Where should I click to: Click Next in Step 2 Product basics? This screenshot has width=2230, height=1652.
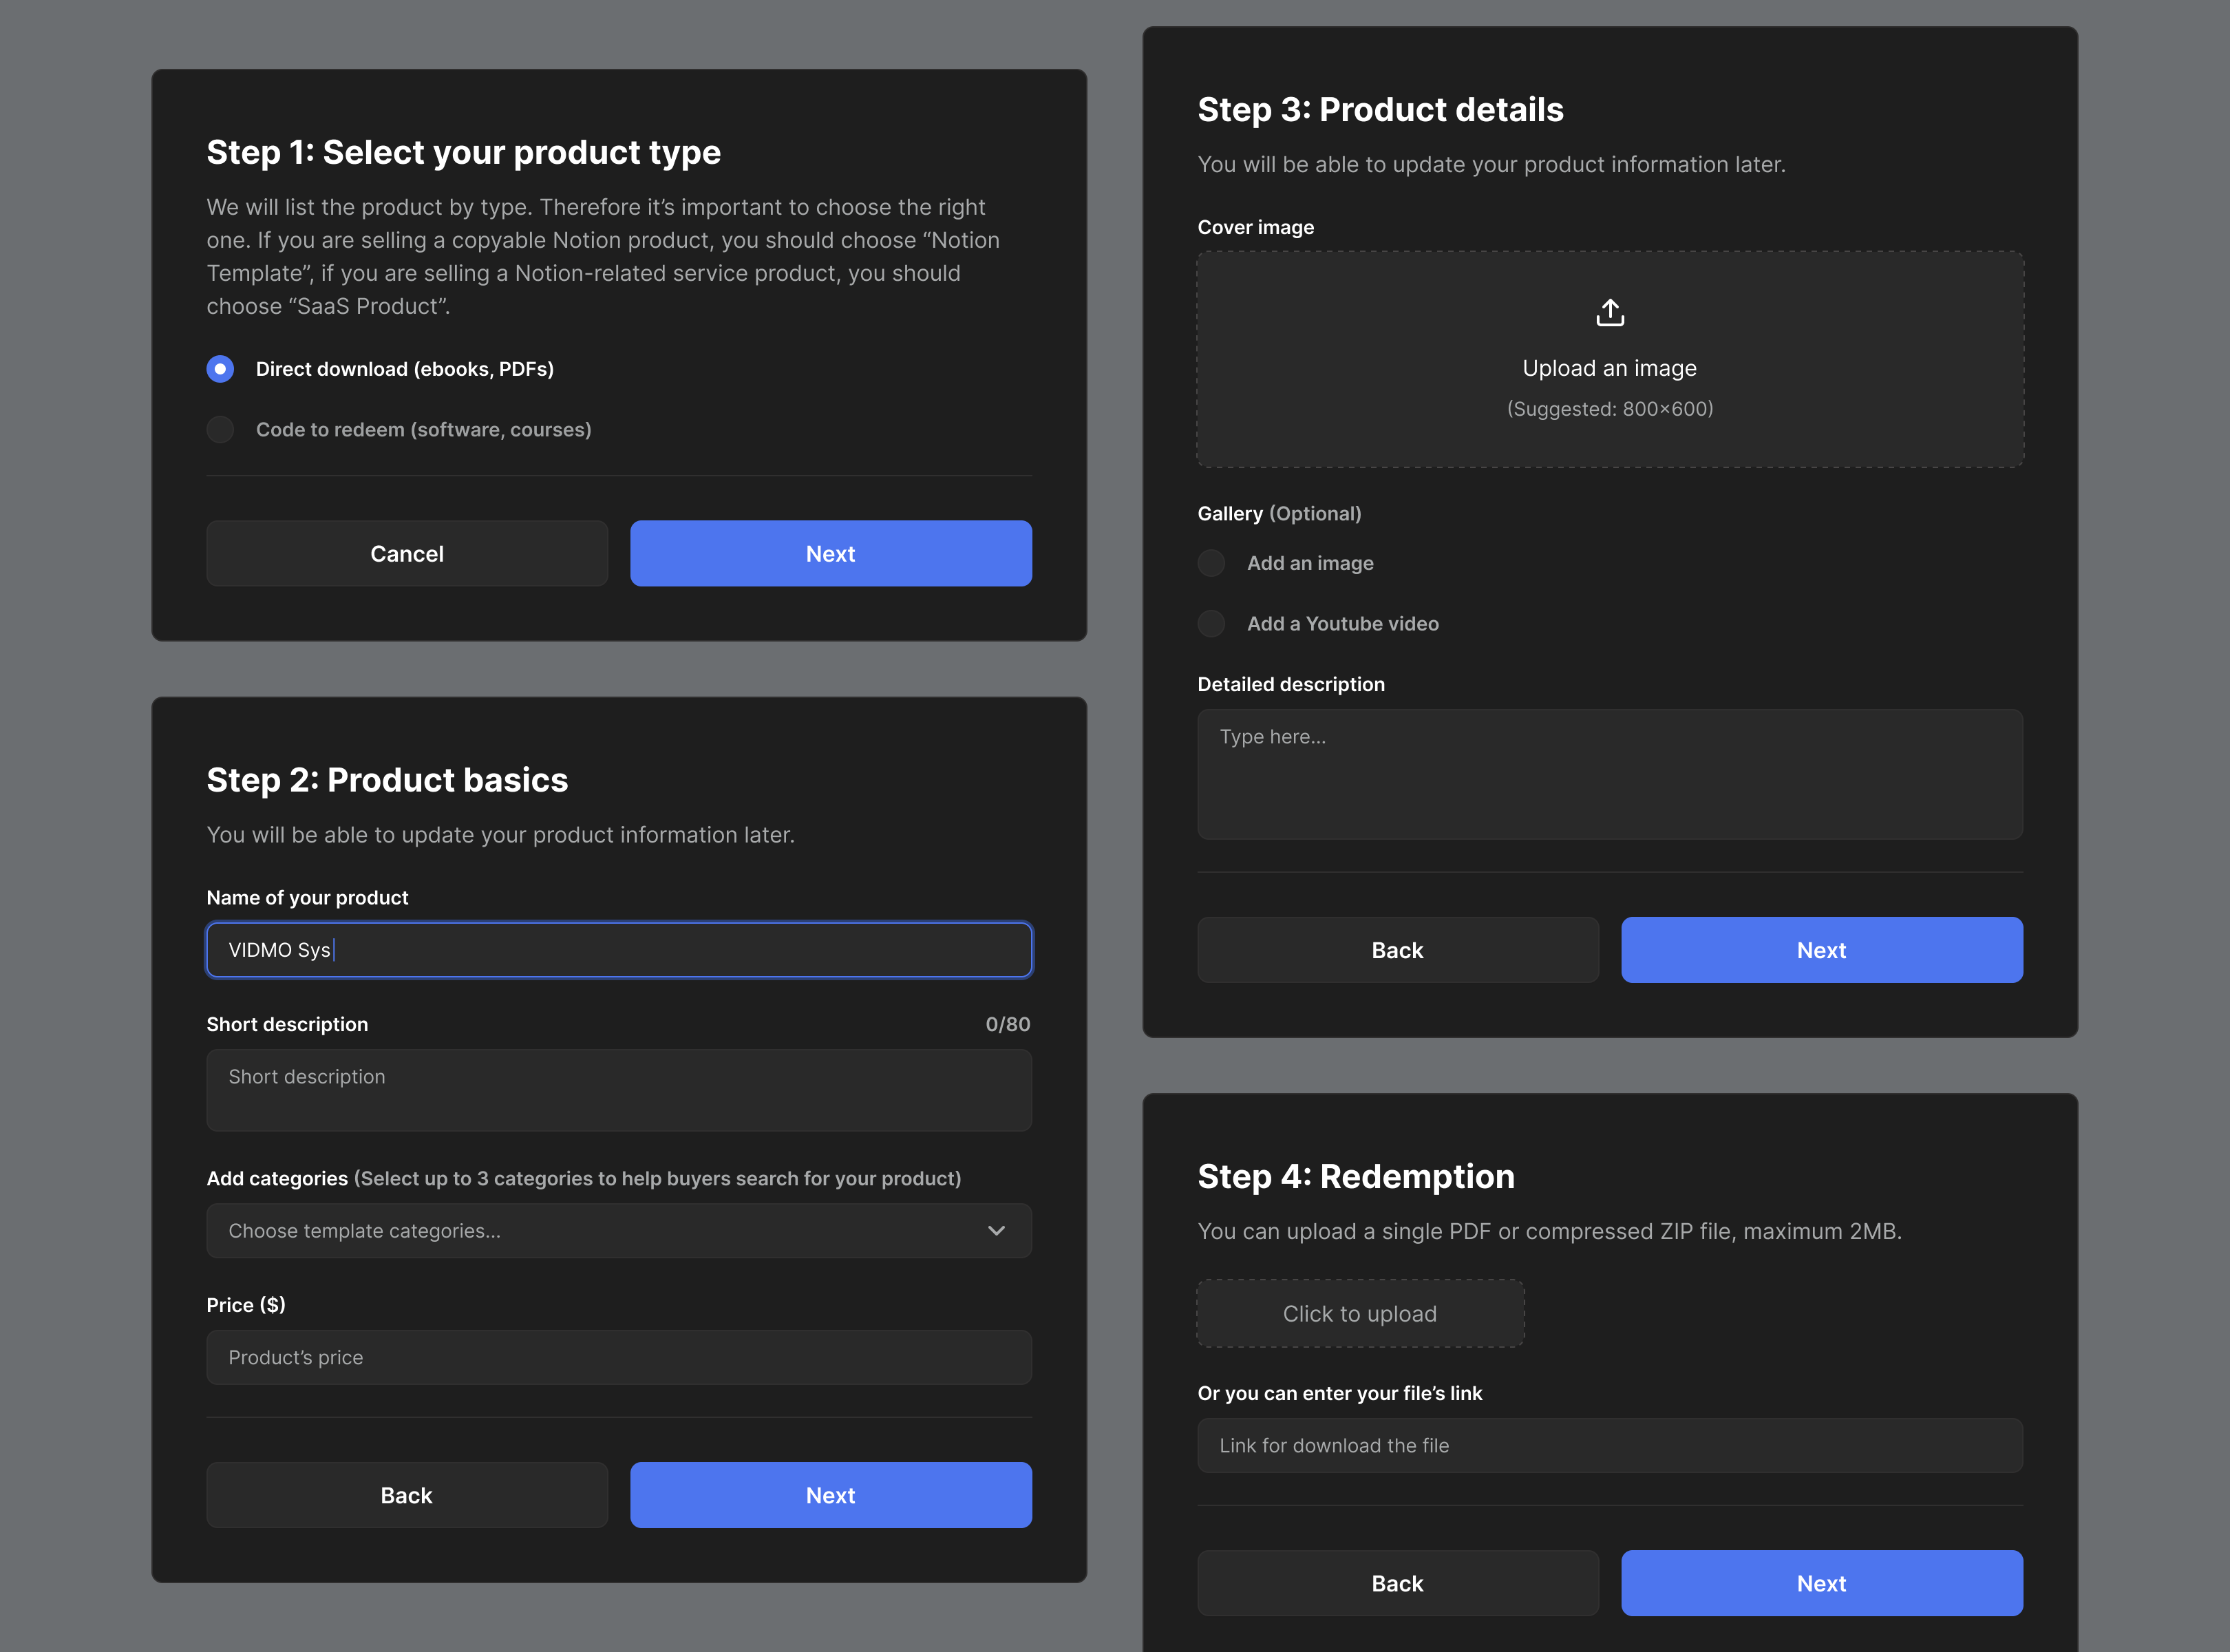click(x=830, y=1495)
